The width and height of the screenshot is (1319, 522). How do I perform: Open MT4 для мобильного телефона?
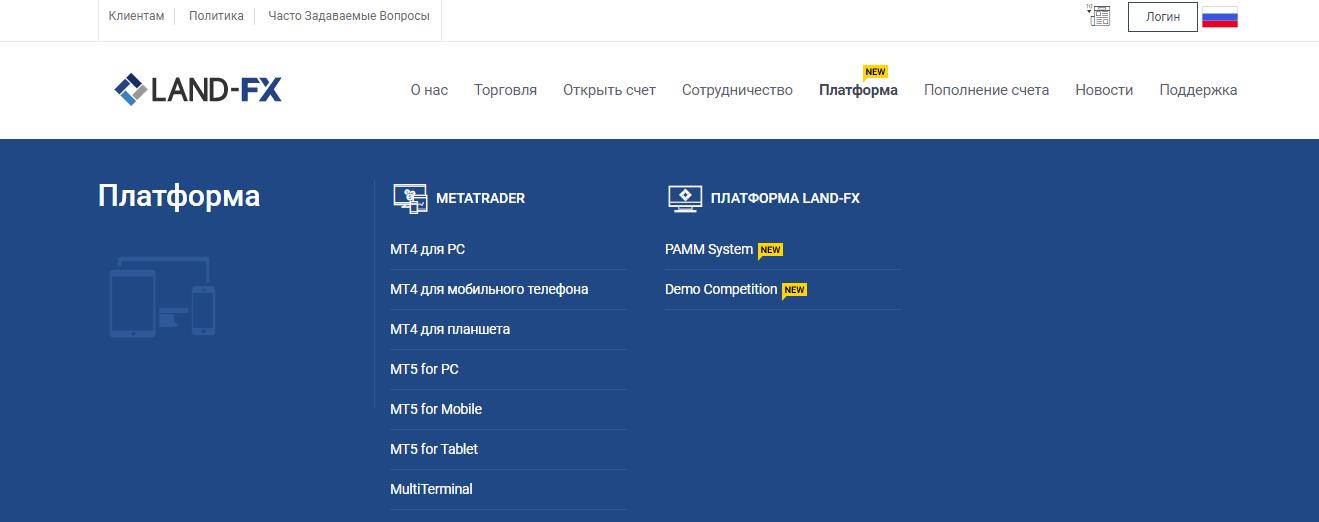click(489, 289)
